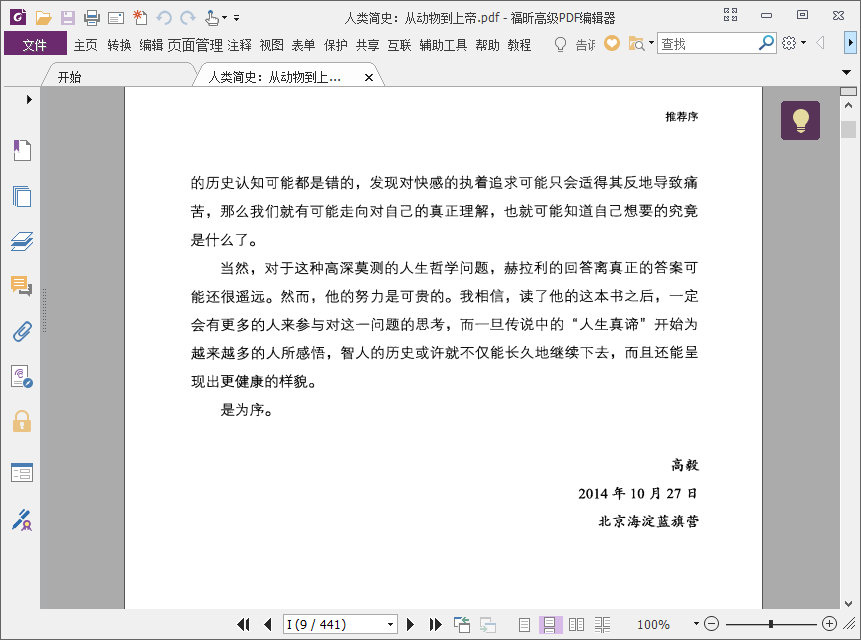Screen dimensions: 861x640
Task: Open the 表单 ribbon tab
Action: pyautogui.click(x=303, y=45)
